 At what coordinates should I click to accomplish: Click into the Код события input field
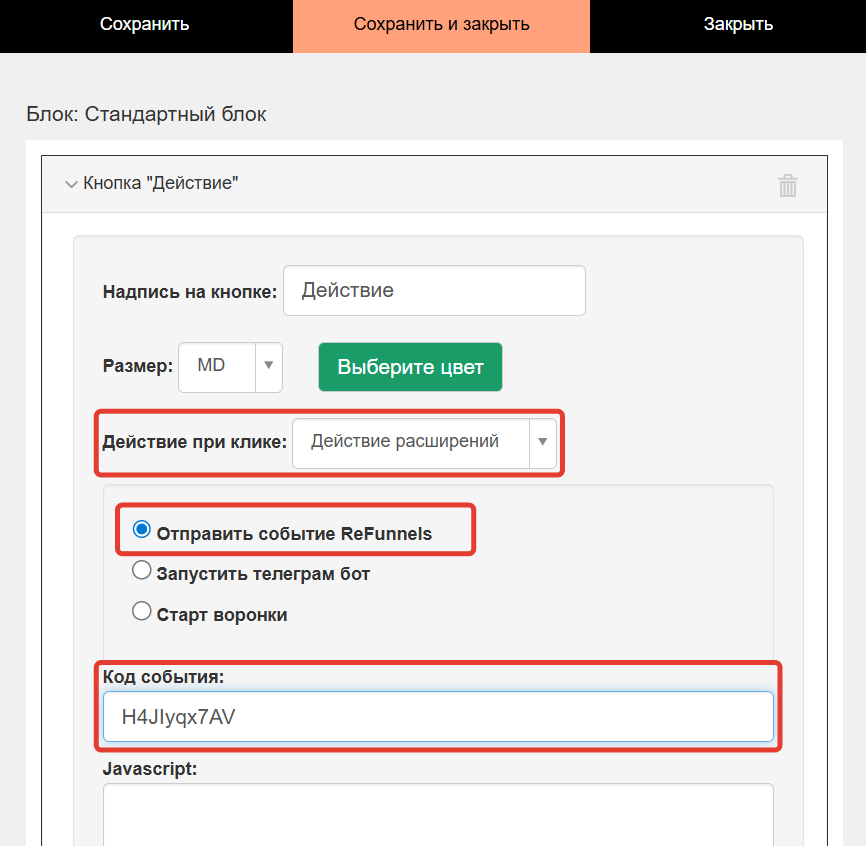coord(438,716)
